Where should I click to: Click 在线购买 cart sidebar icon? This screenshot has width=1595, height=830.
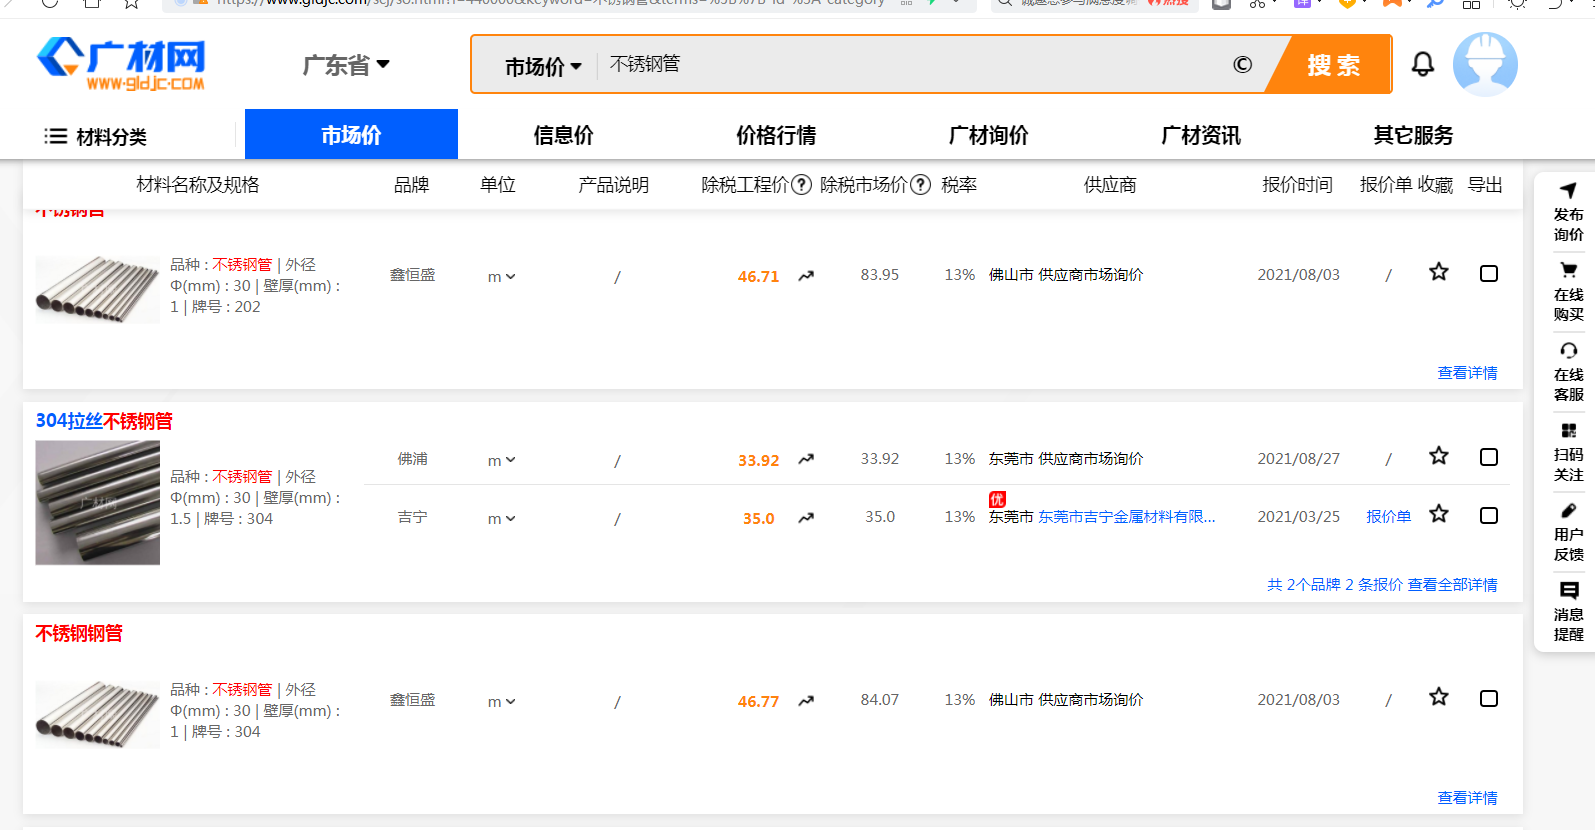point(1568,270)
